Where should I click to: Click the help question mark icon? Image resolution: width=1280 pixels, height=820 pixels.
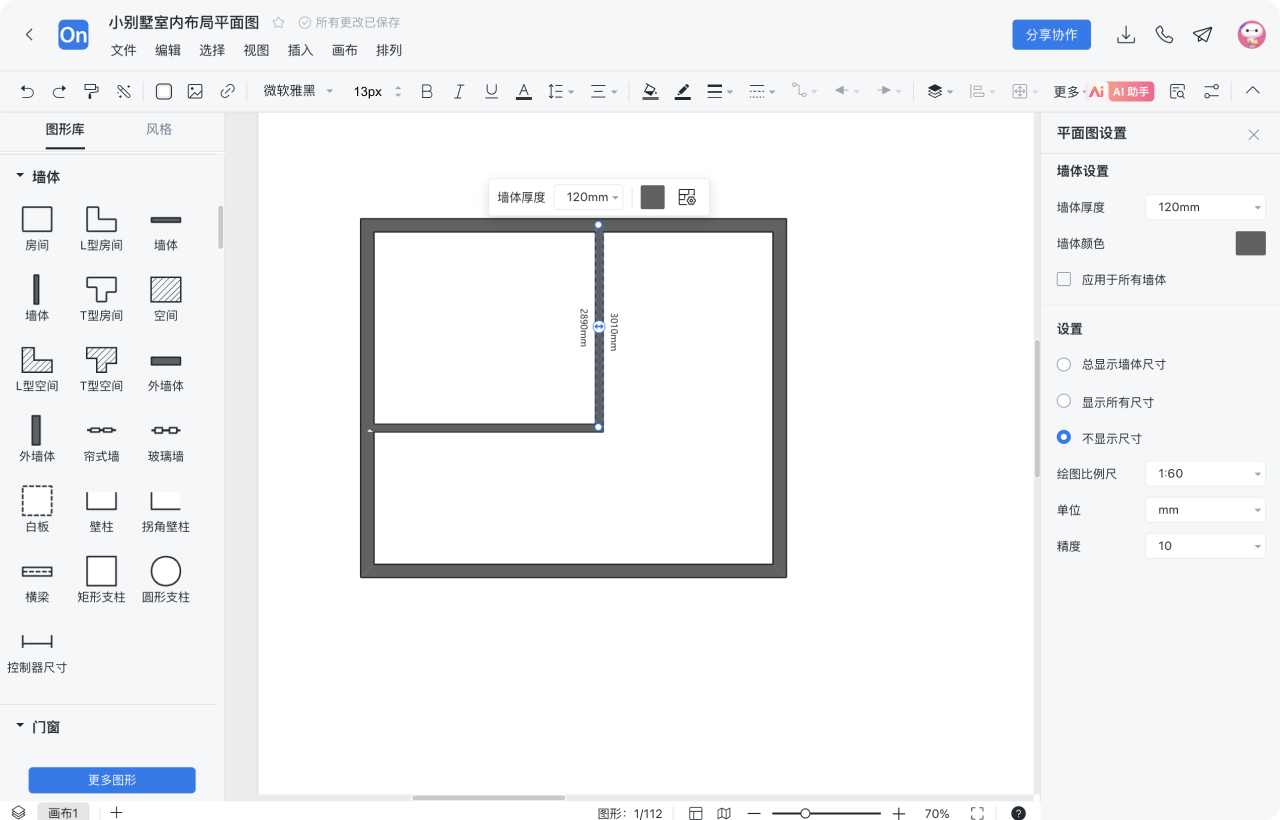(1018, 813)
